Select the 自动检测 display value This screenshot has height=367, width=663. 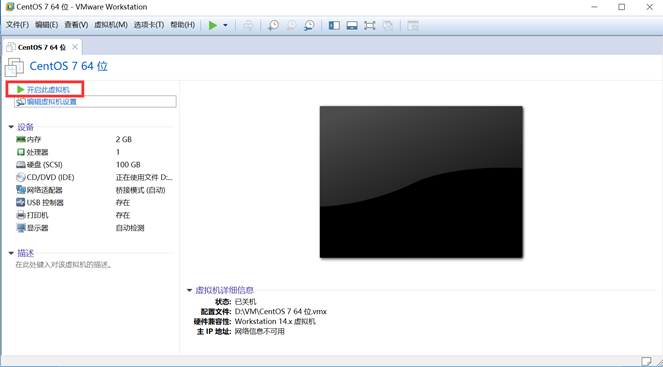click(x=130, y=228)
